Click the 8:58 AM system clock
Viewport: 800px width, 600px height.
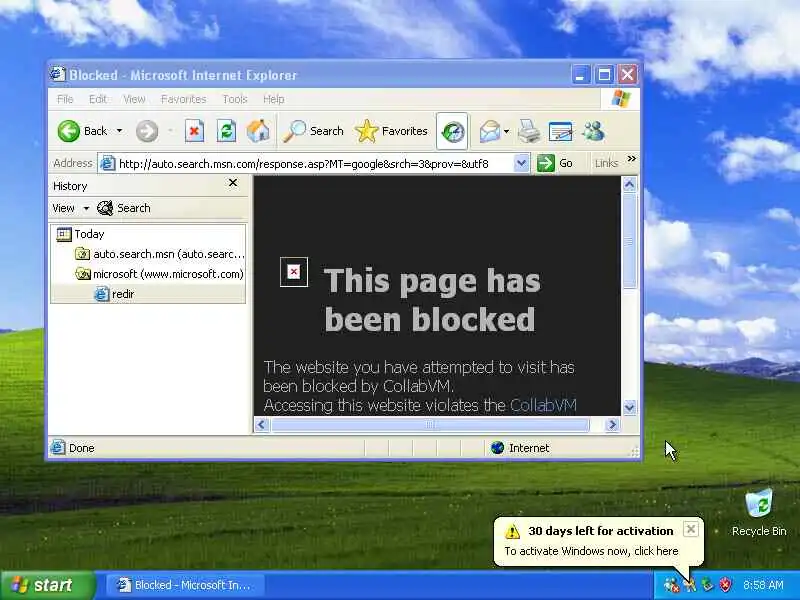[x=763, y=585]
